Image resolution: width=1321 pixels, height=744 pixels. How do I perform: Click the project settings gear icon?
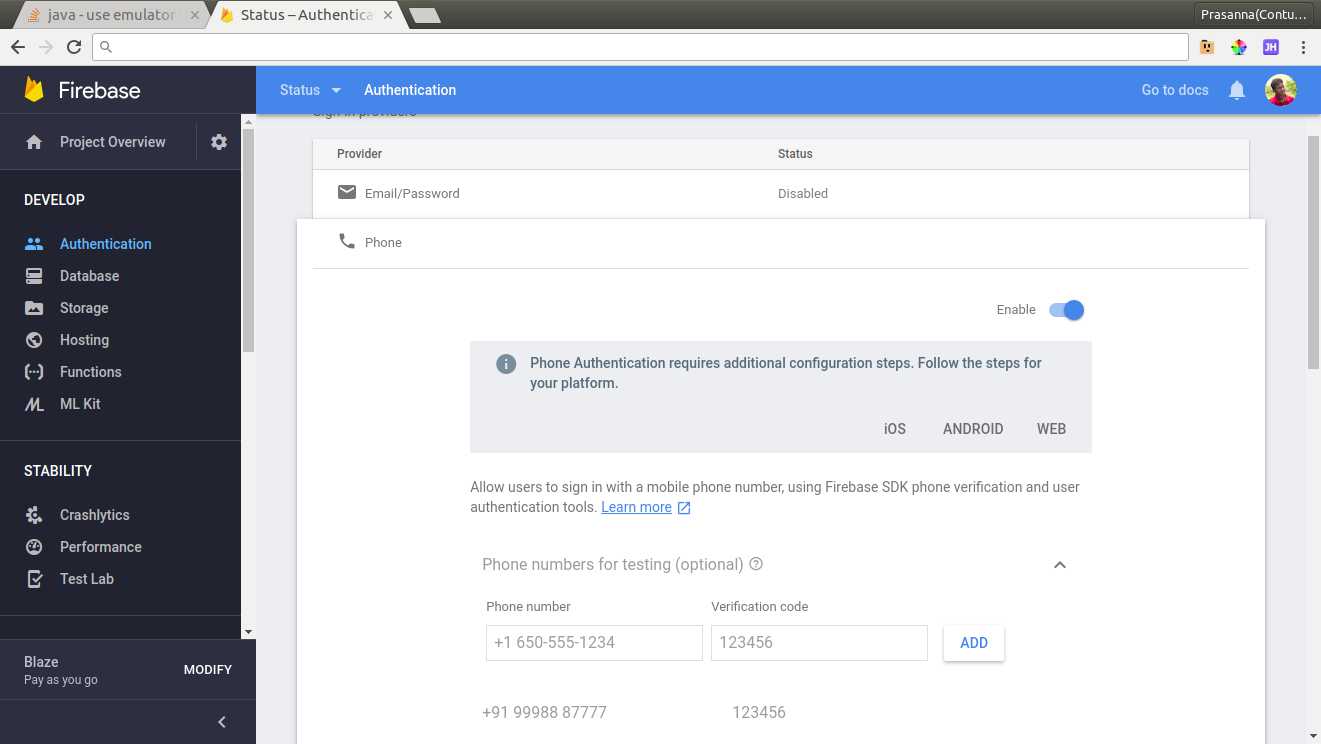point(219,142)
